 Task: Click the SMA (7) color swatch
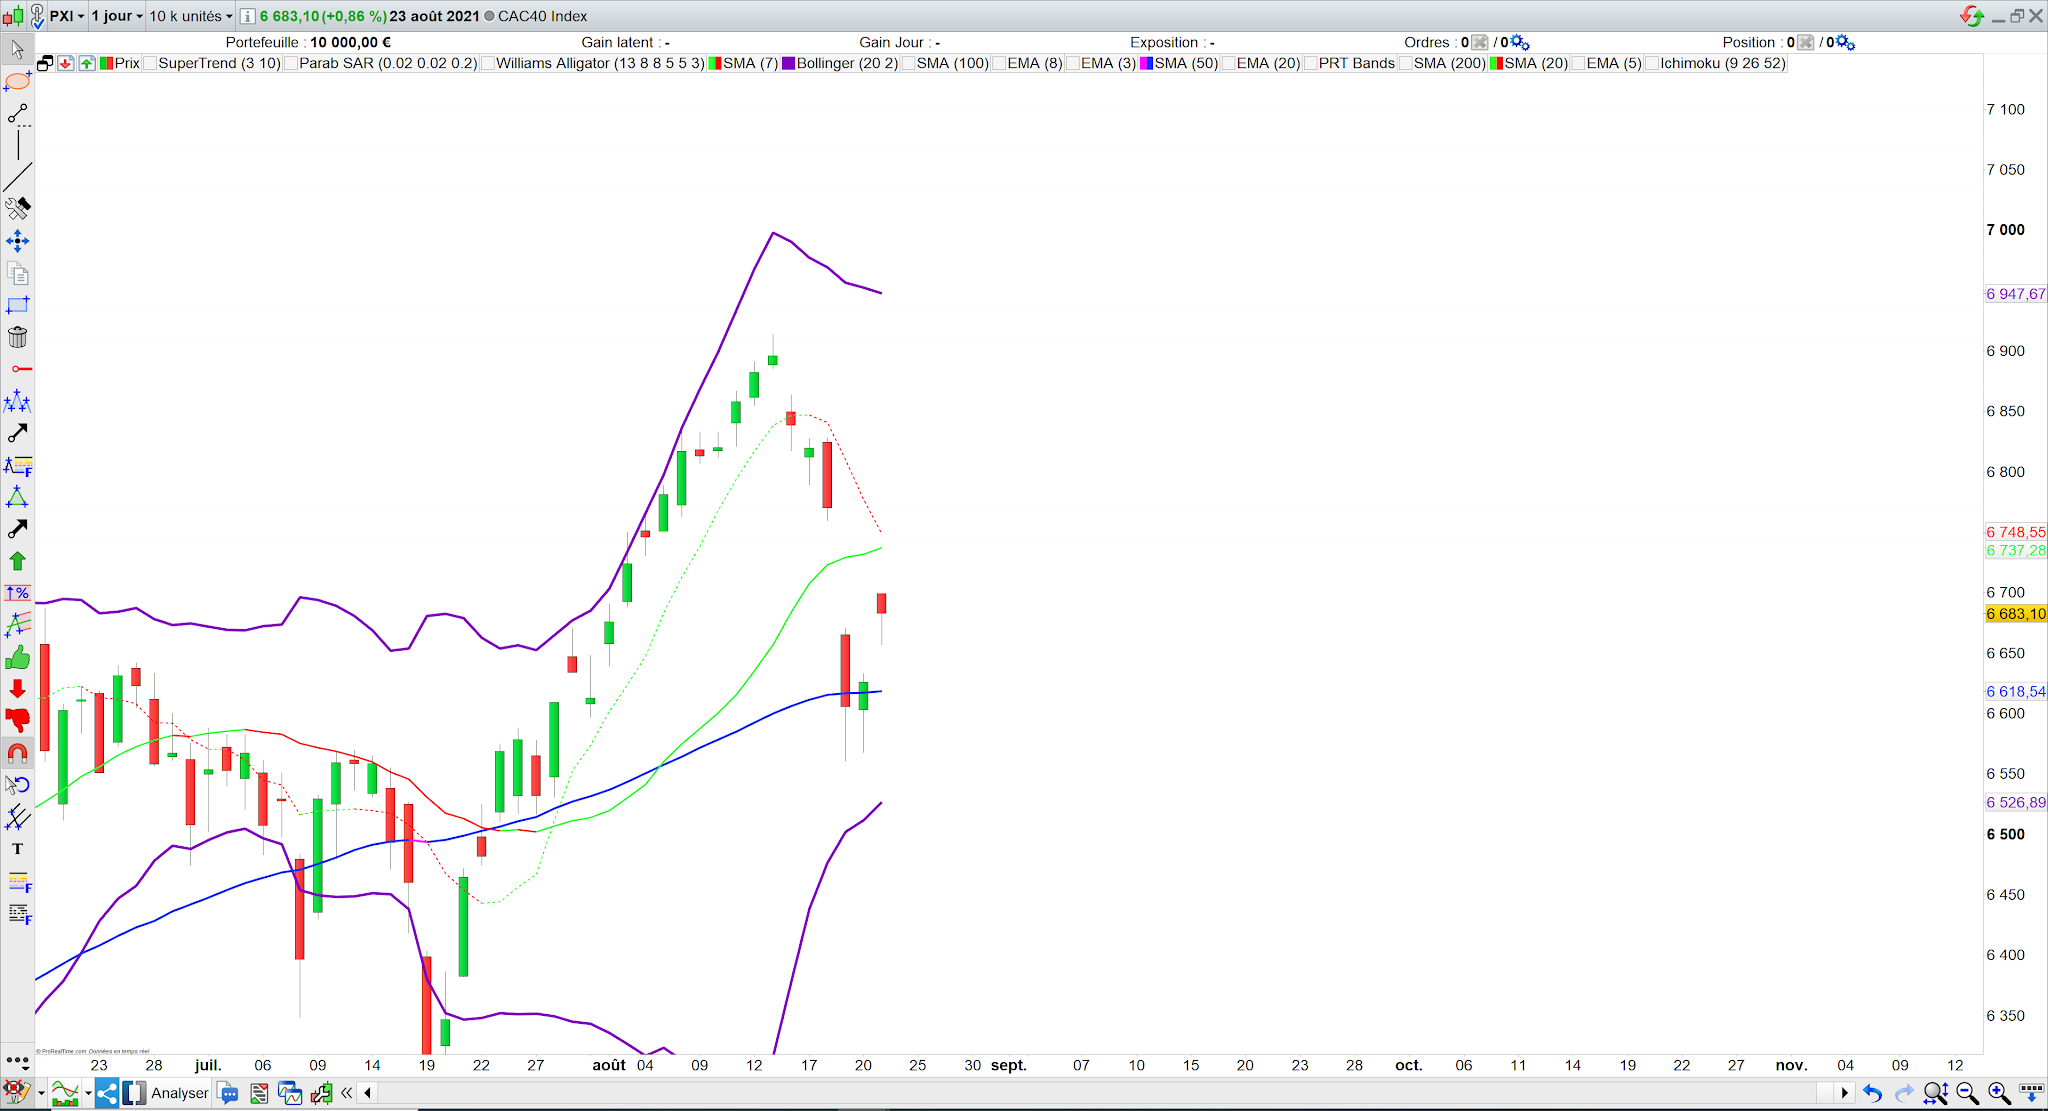tap(715, 63)
